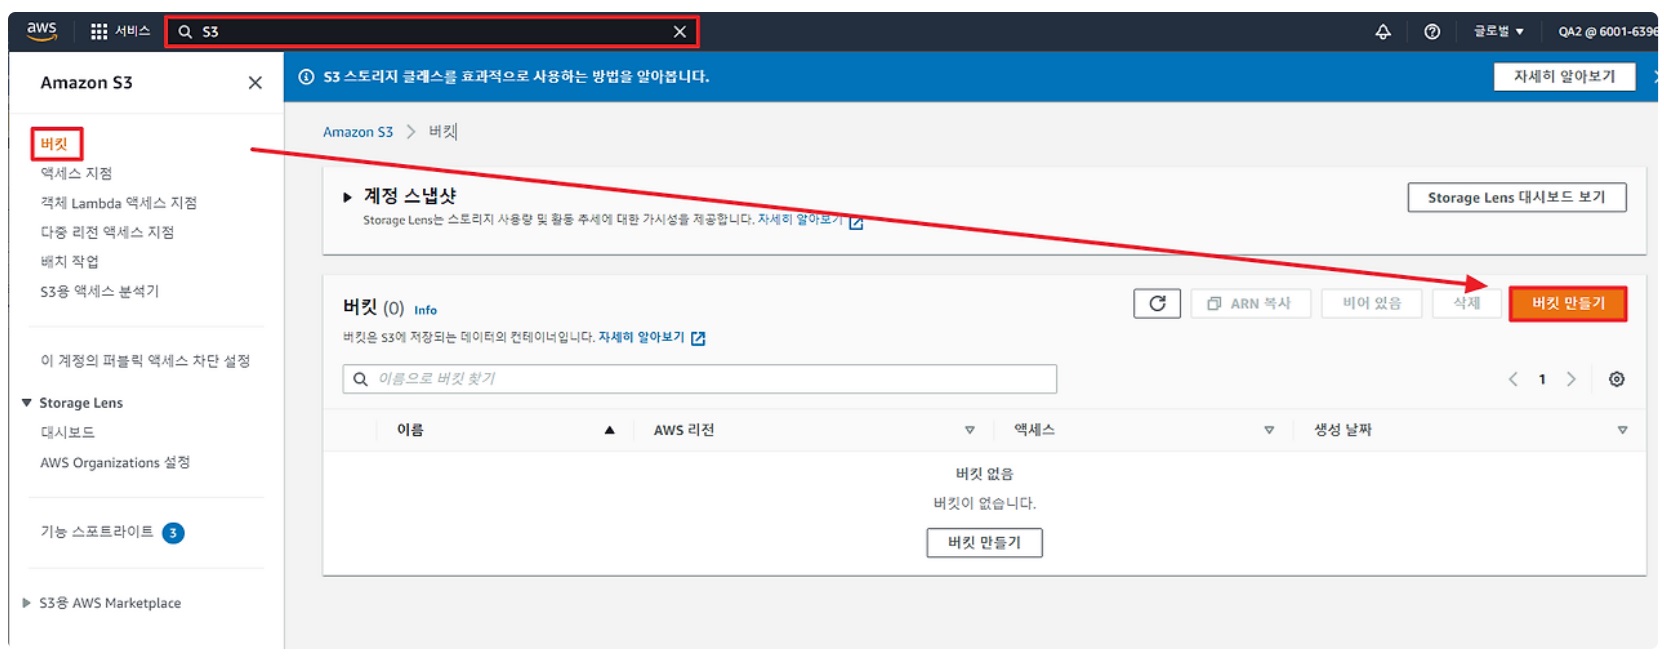The width and height of the screenshot is (1664, 656).
Task: Open the QA2 account menu
Action: pyautogui.click(x=1606, y=31)
